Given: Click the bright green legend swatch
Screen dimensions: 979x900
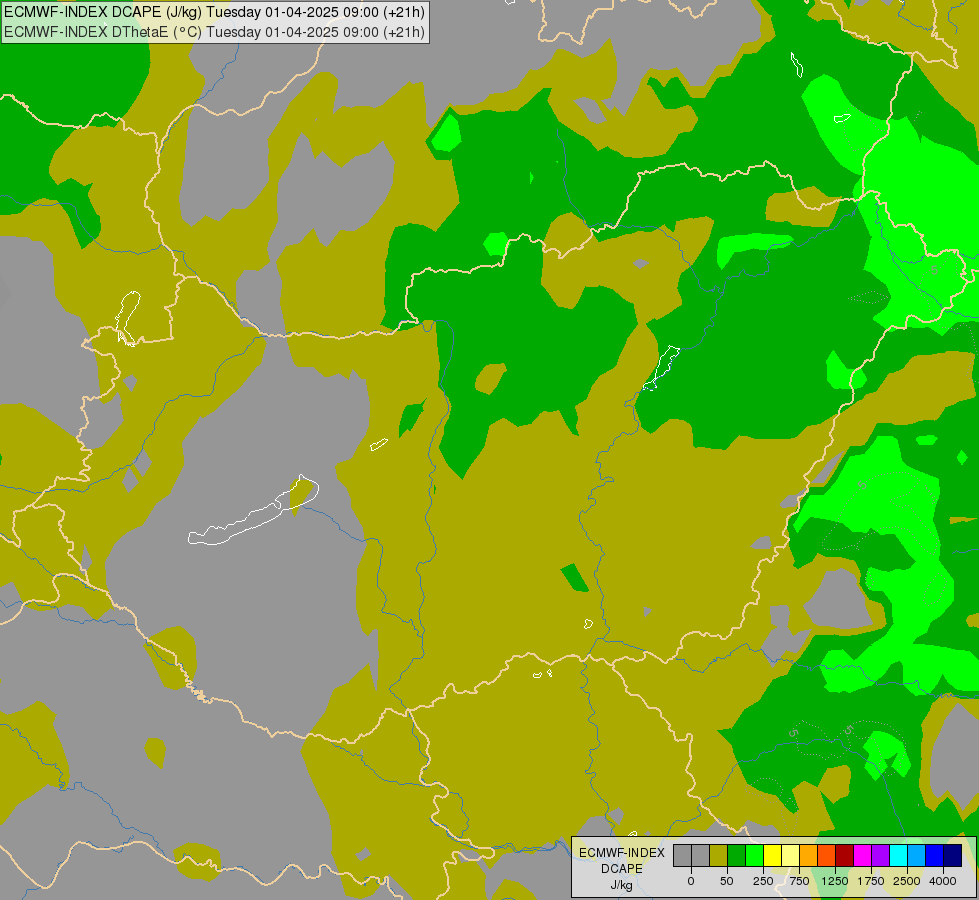Looking at the screenshot, I should 755,855.
